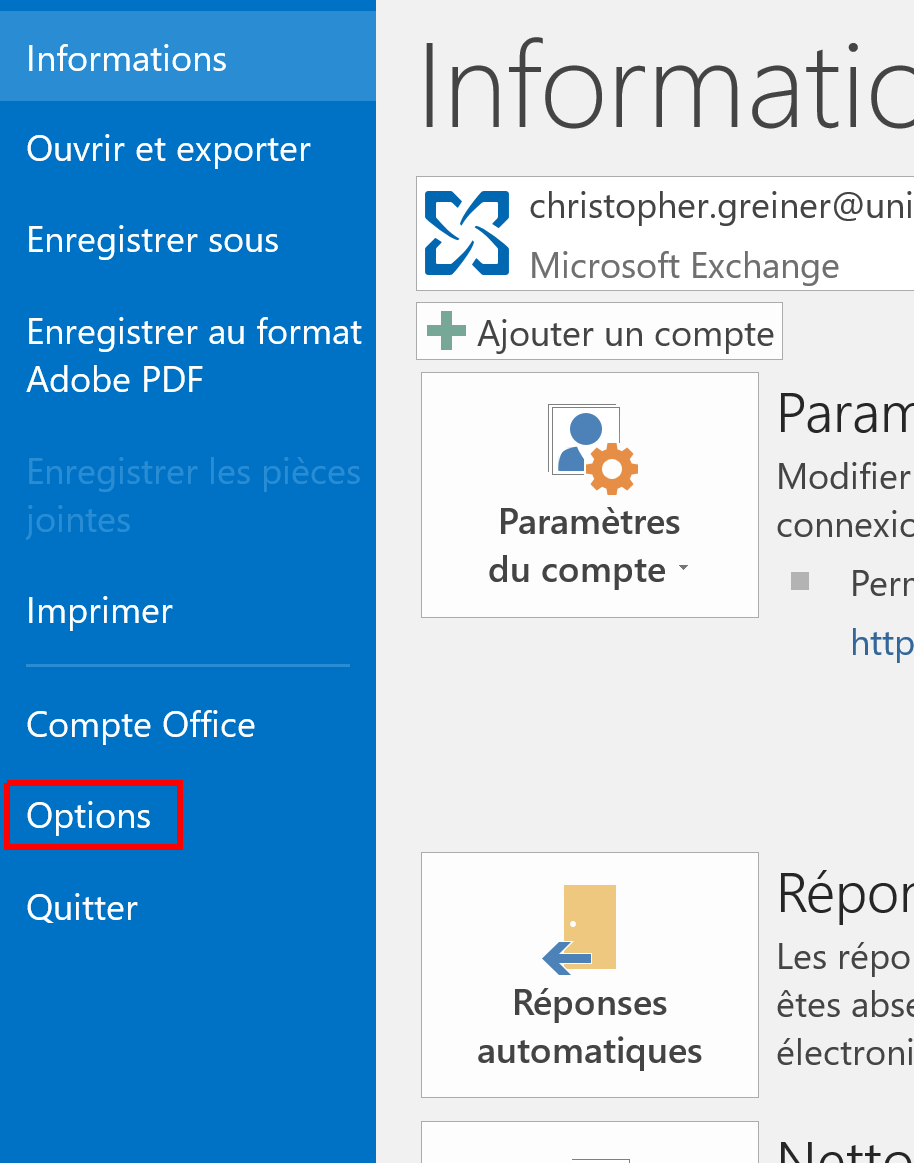
Task: Follow the blue http link
Action: (x=881, y=641)
